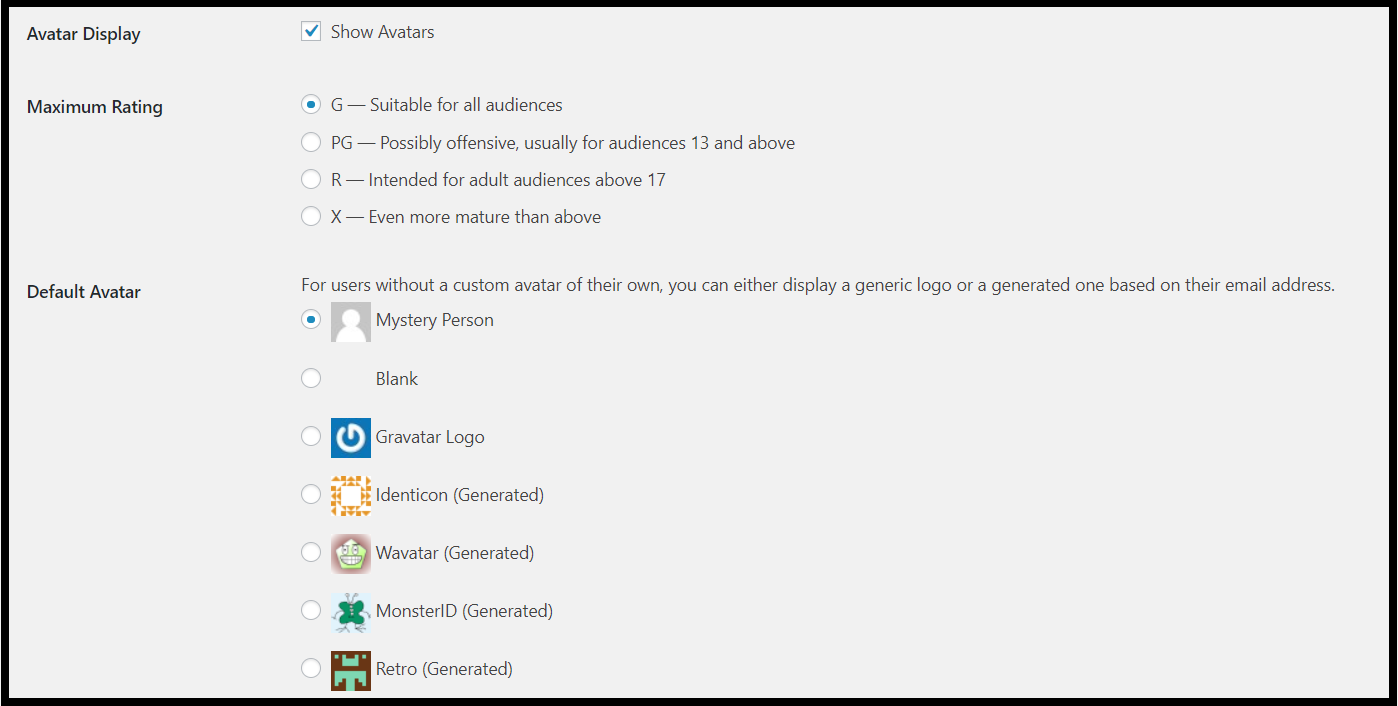Select the X maximum rating option
Screen dimensions: 1398x706
point(311,216)
